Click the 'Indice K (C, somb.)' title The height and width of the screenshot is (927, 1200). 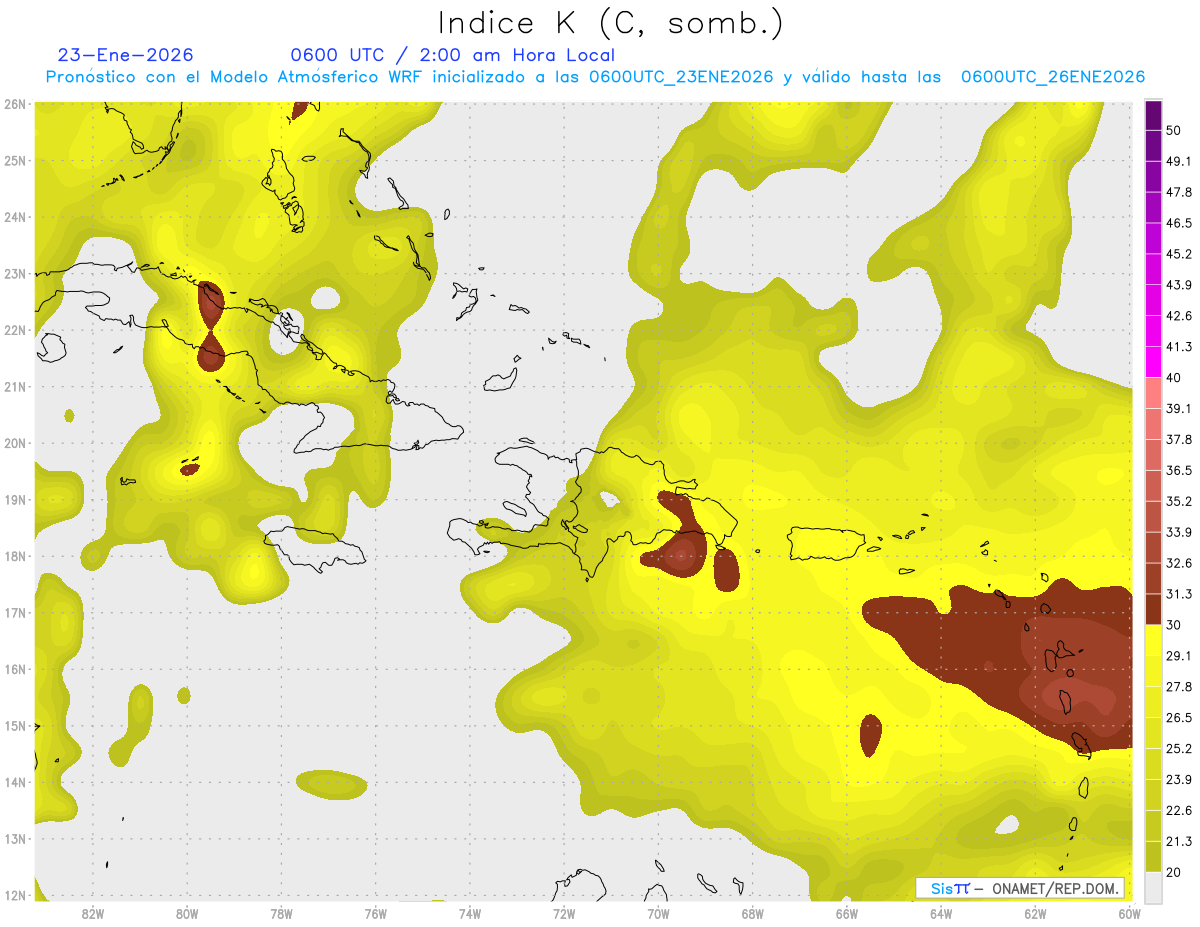[610, 23]
